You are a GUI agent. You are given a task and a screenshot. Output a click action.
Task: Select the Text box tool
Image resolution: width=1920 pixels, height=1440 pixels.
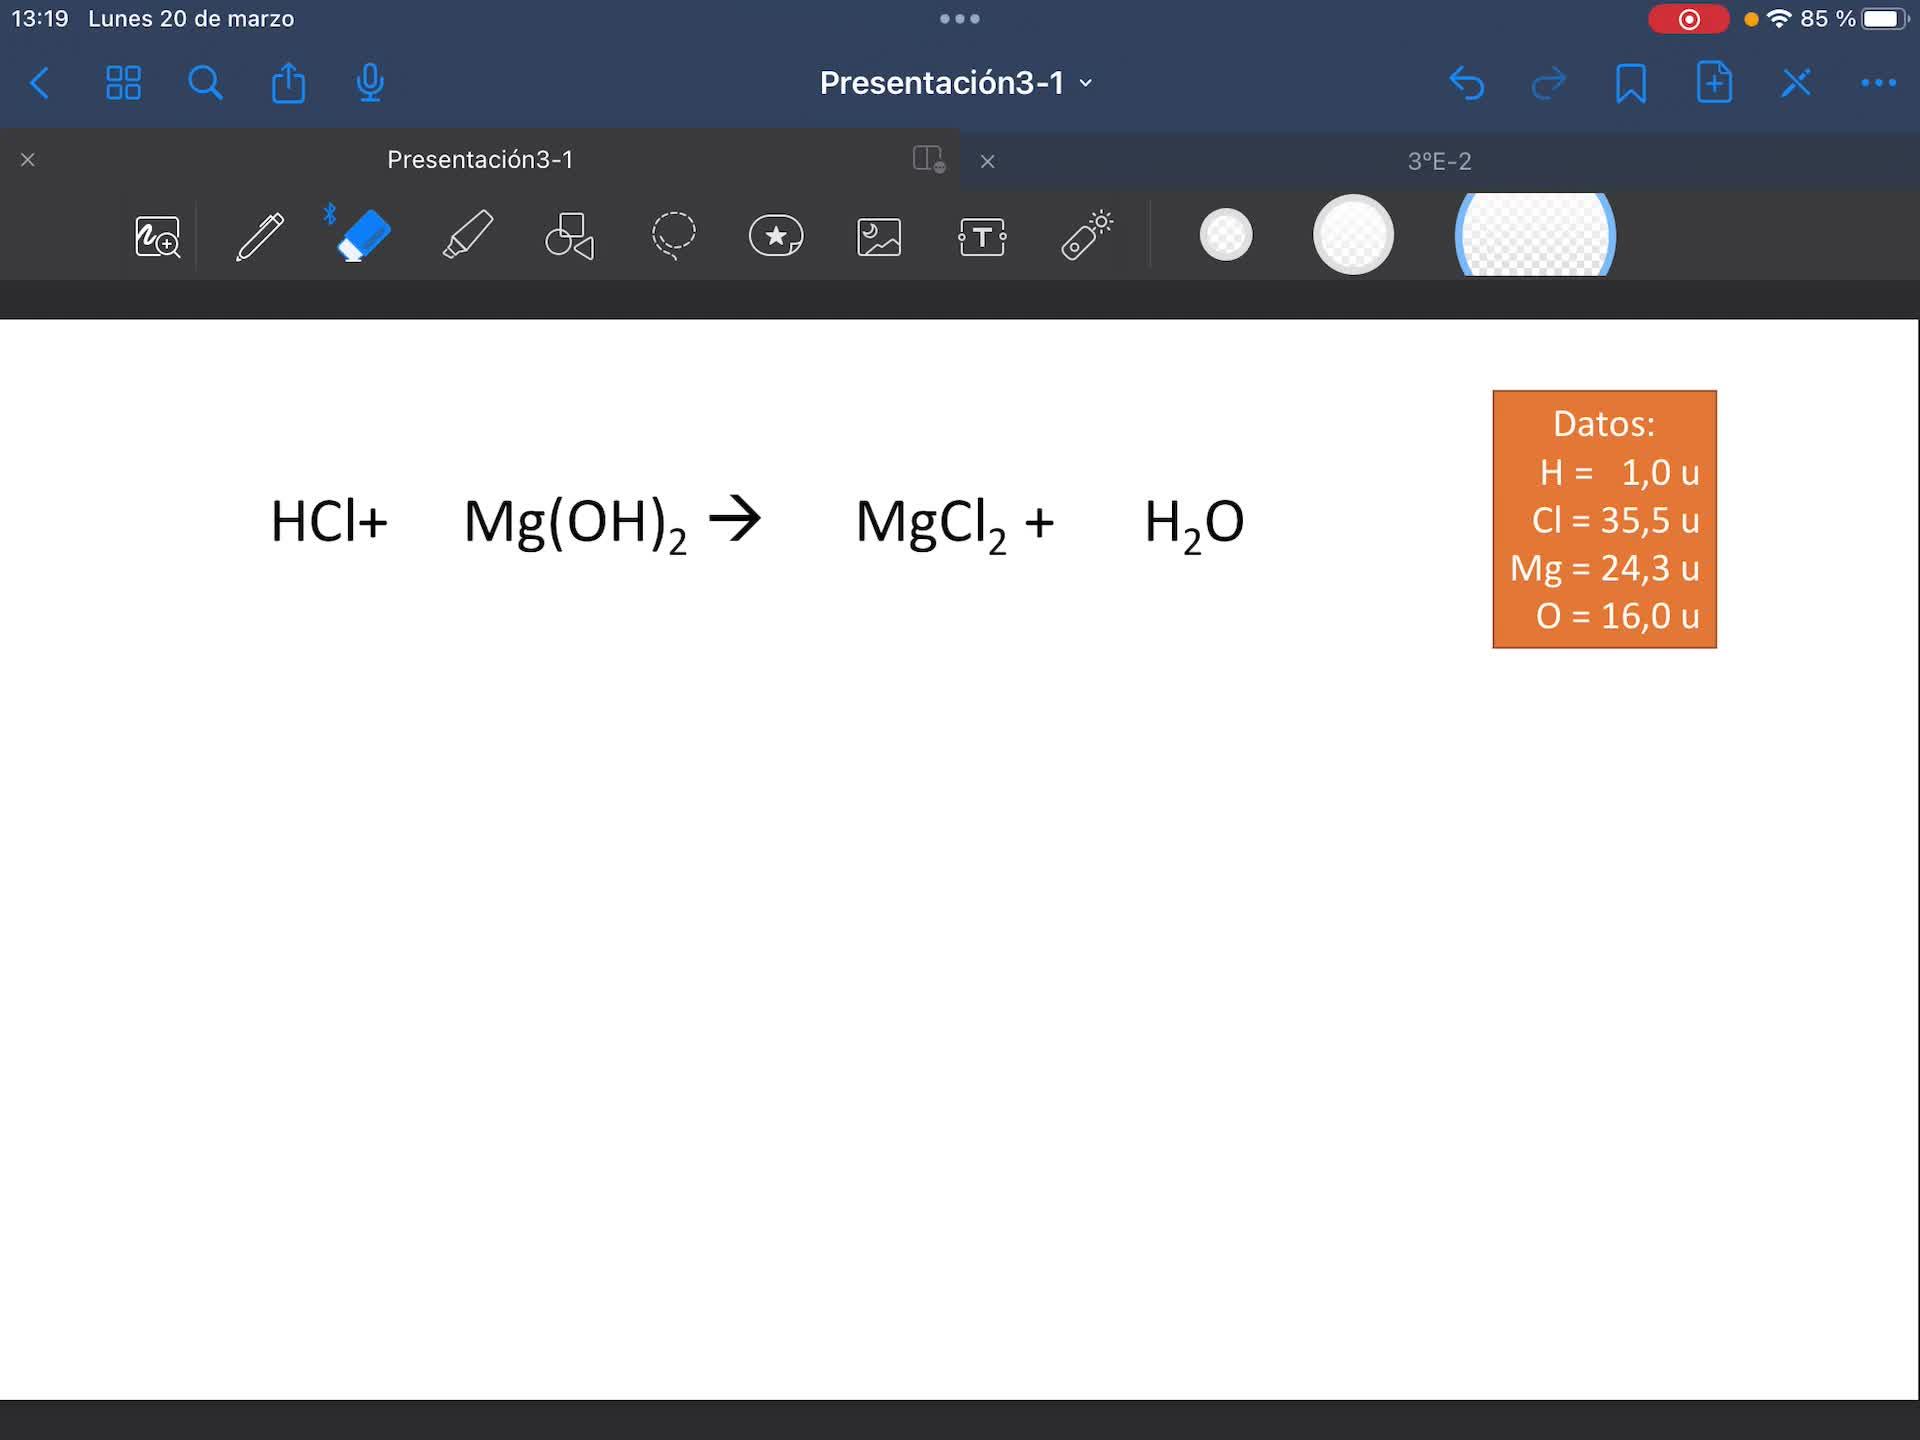pos(982,237)
